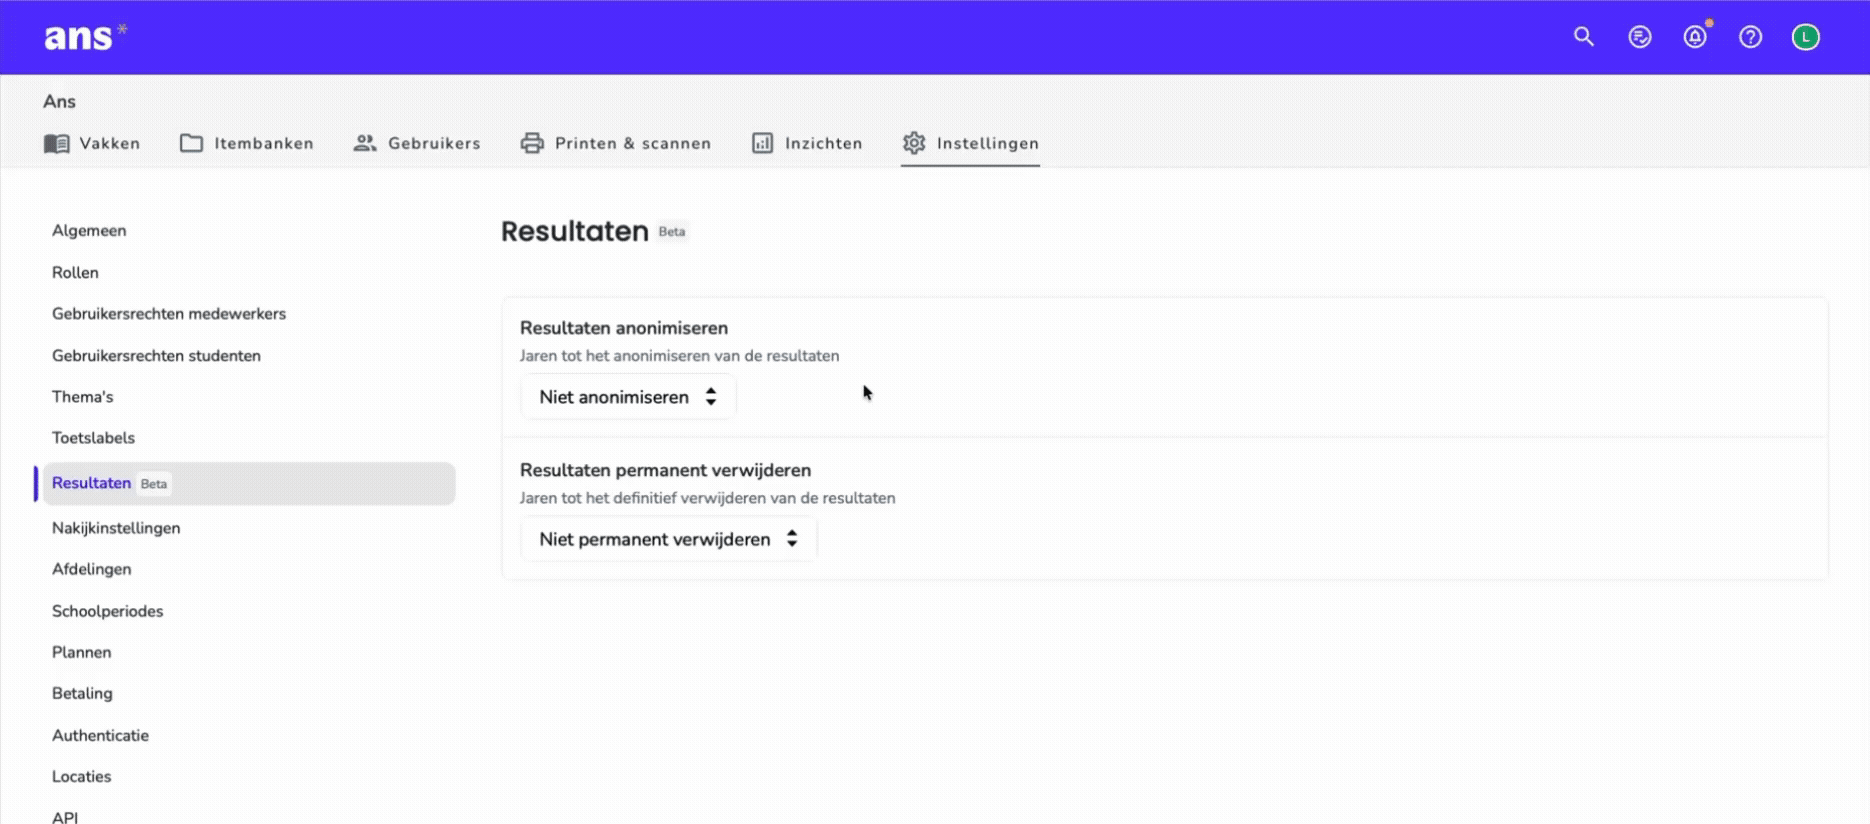Click the Instellingen gear icon
This screenshot has width=1870, height=824.
pos(914,143)
